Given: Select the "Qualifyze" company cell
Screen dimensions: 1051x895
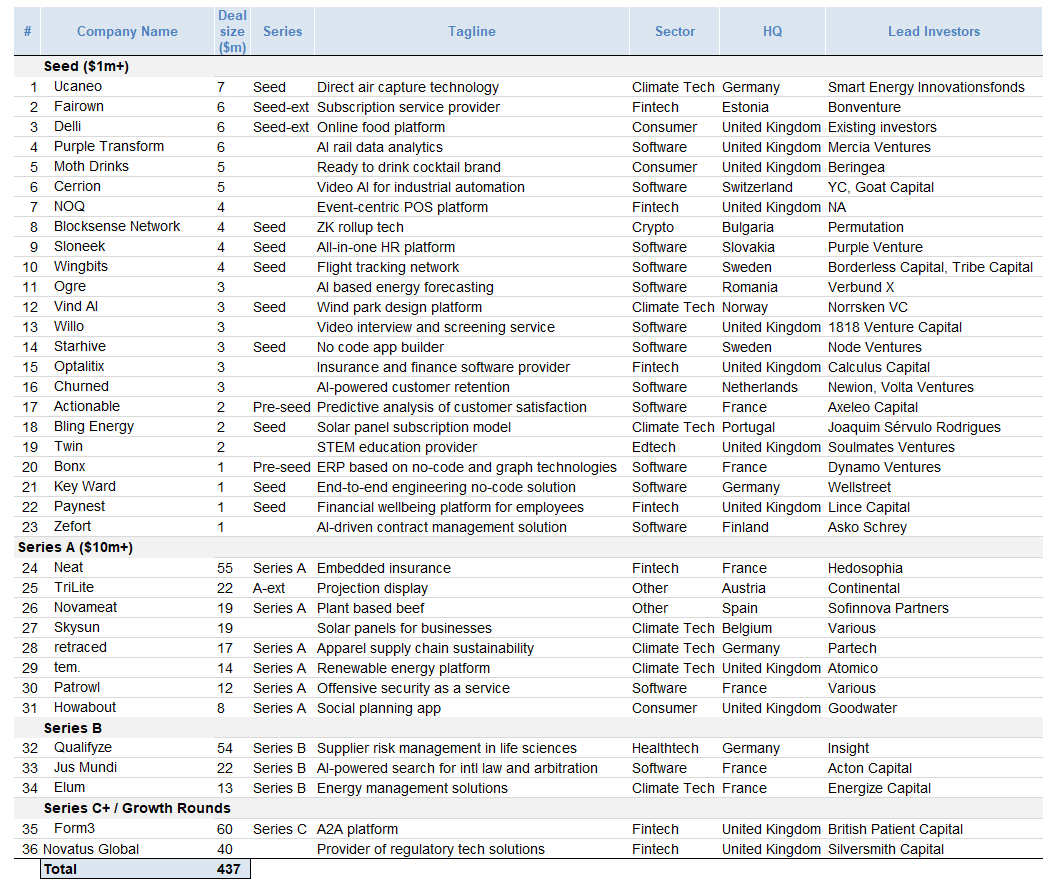Looking at the screenshot, I should [x=82, y=748].
